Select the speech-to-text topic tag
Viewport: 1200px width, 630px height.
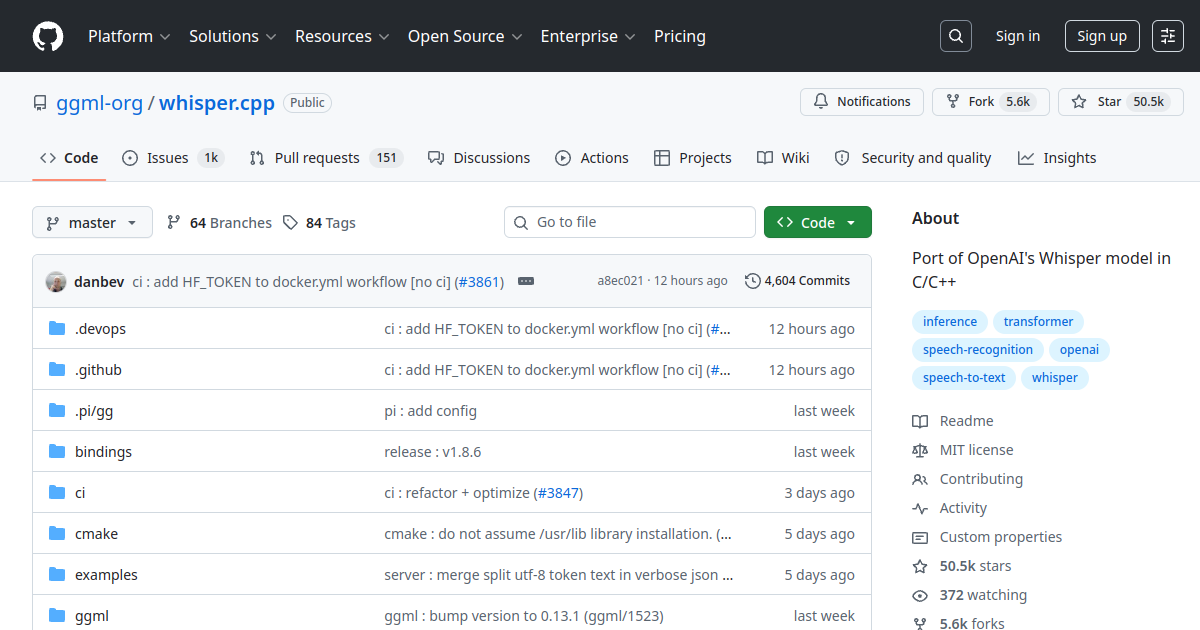tap(964, 378)
